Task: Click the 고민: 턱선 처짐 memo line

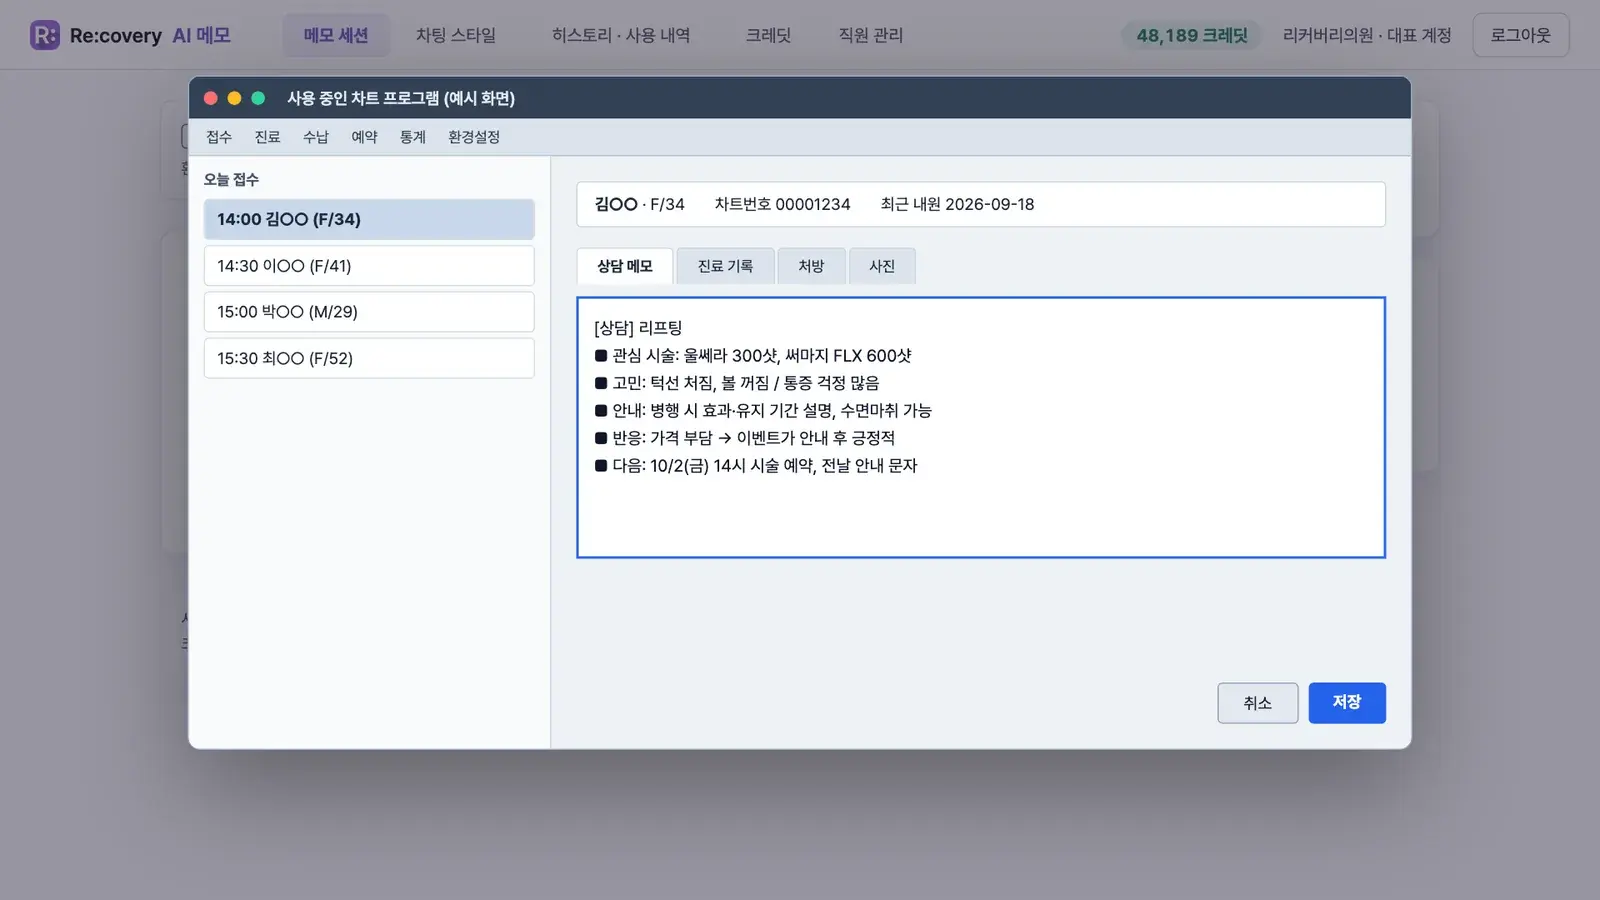Action: tap(737, 383)
